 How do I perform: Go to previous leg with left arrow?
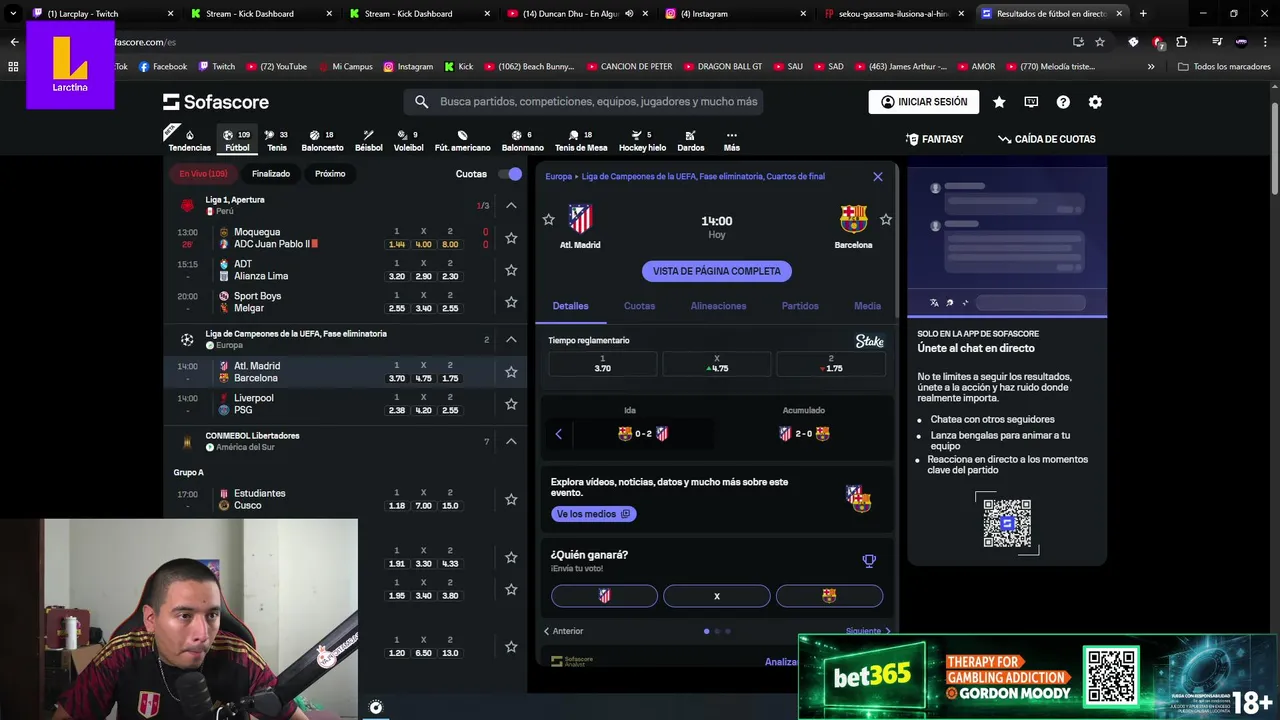point(559,434)
